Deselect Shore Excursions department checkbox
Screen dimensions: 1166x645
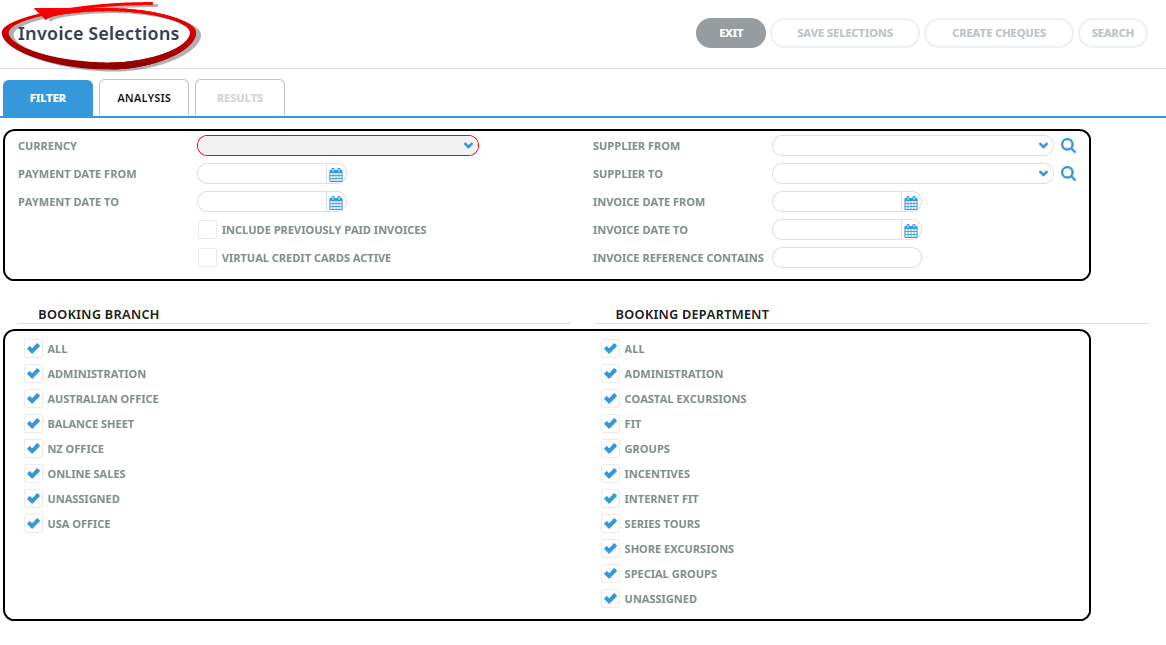pyautogui.click(x=610, y=549)
